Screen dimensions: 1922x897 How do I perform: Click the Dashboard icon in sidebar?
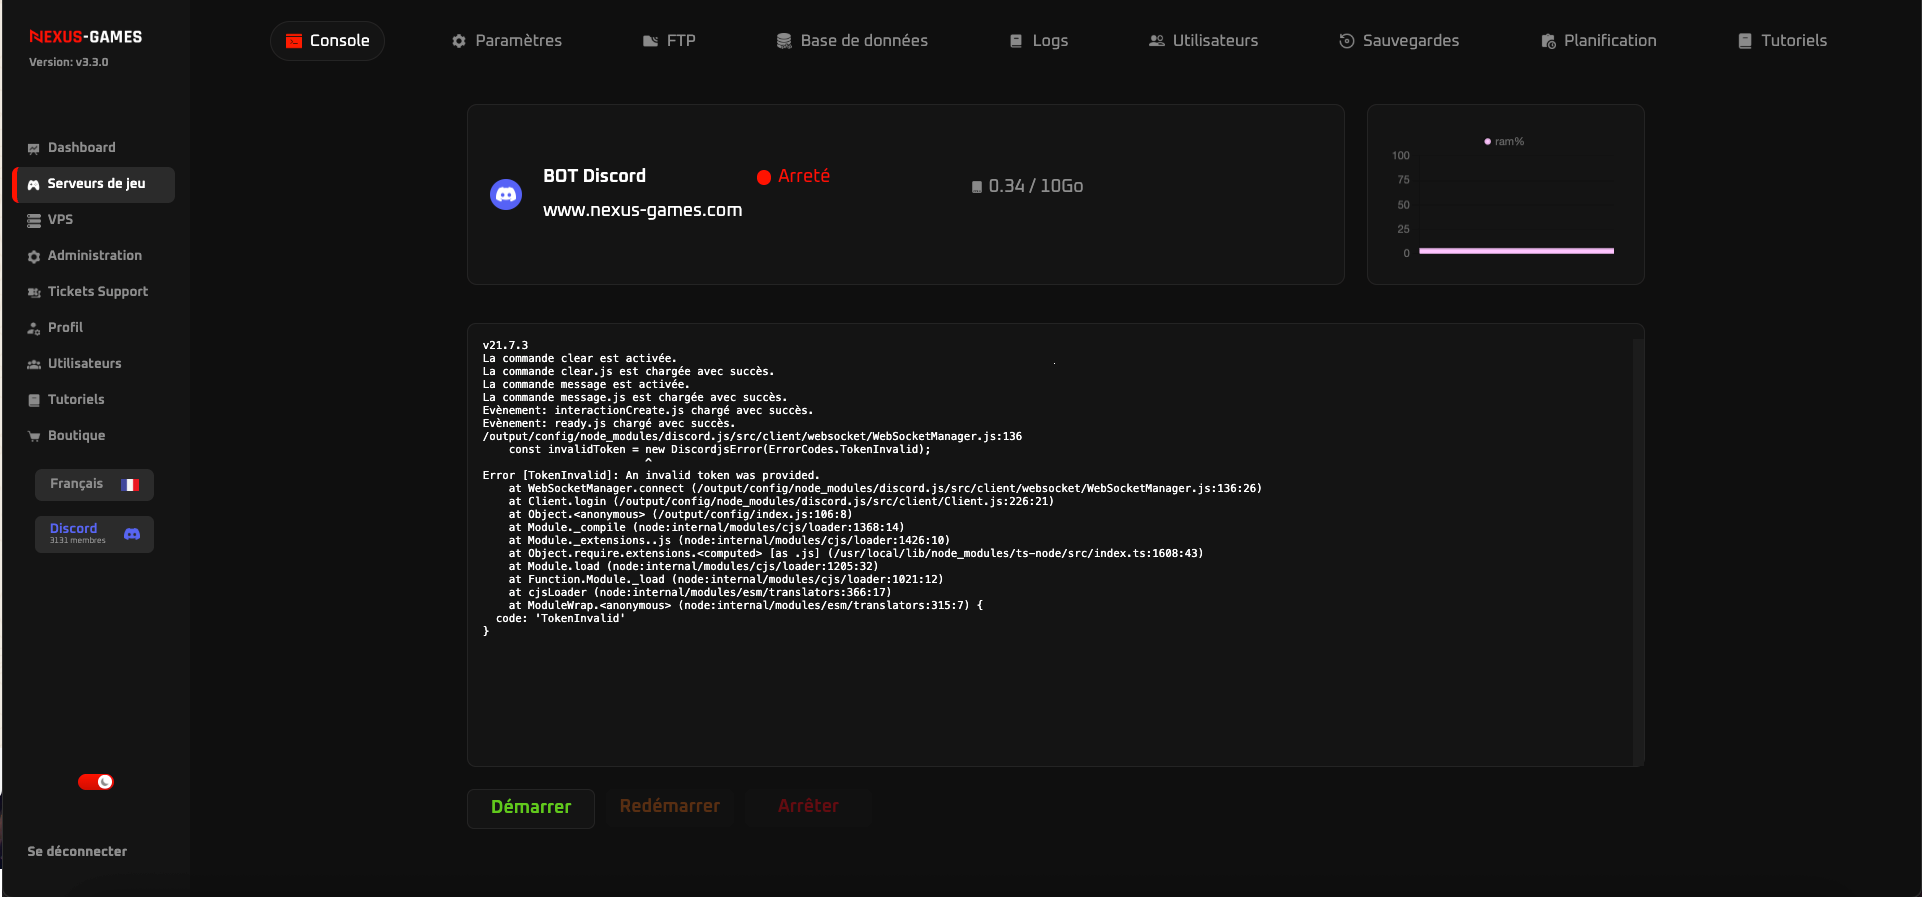[x=34, y=149]
